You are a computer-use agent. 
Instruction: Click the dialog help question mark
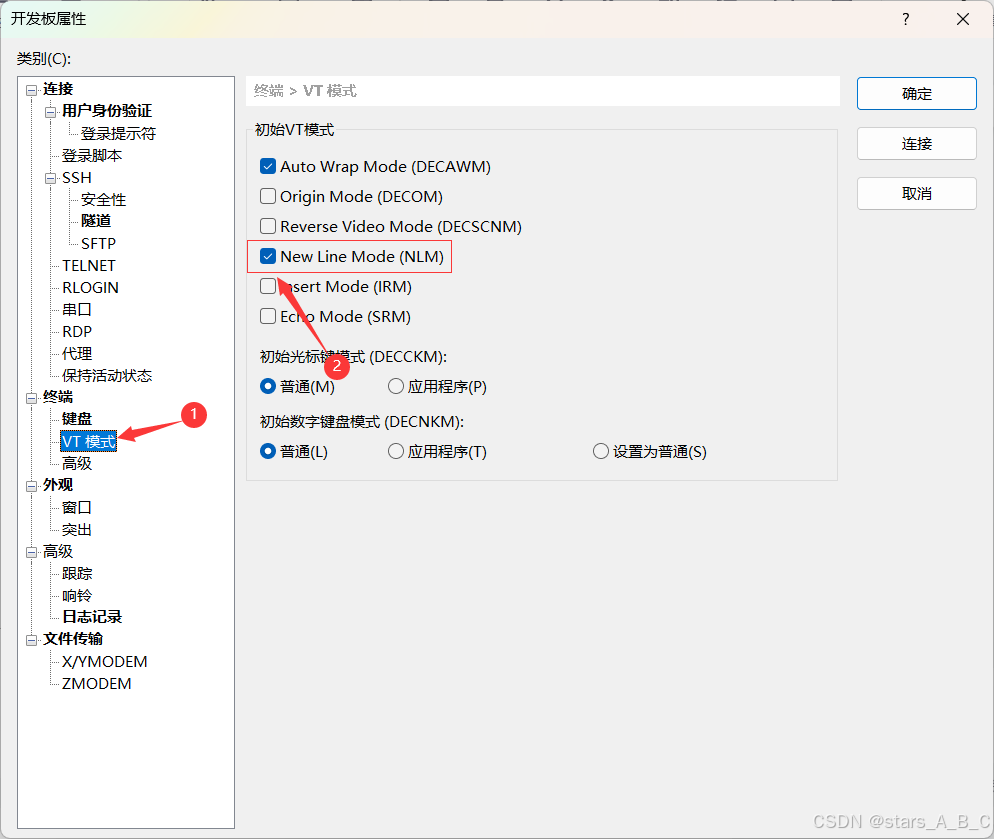tap(905, 18)
